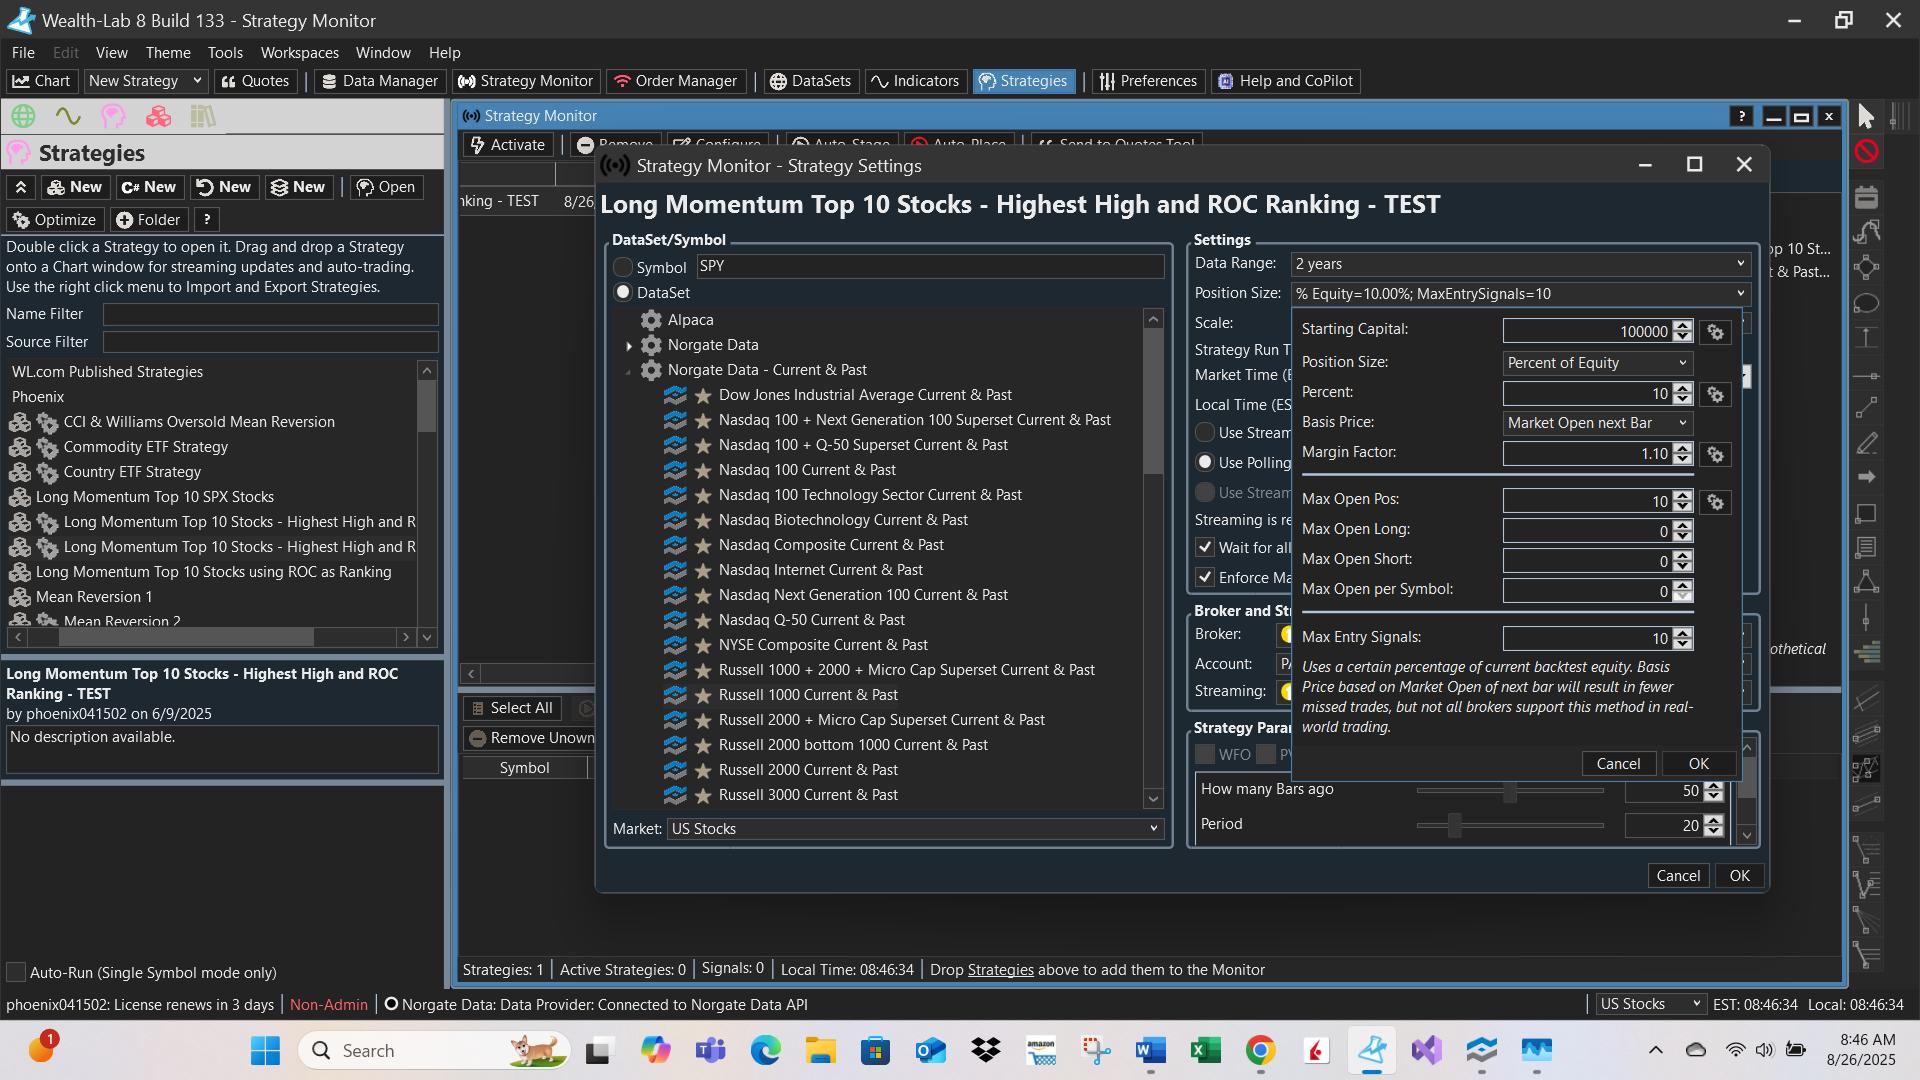Adjust the How many Bars ago slider
The width and height of the screenshot is (1920, 1080).
[1510, 792]
